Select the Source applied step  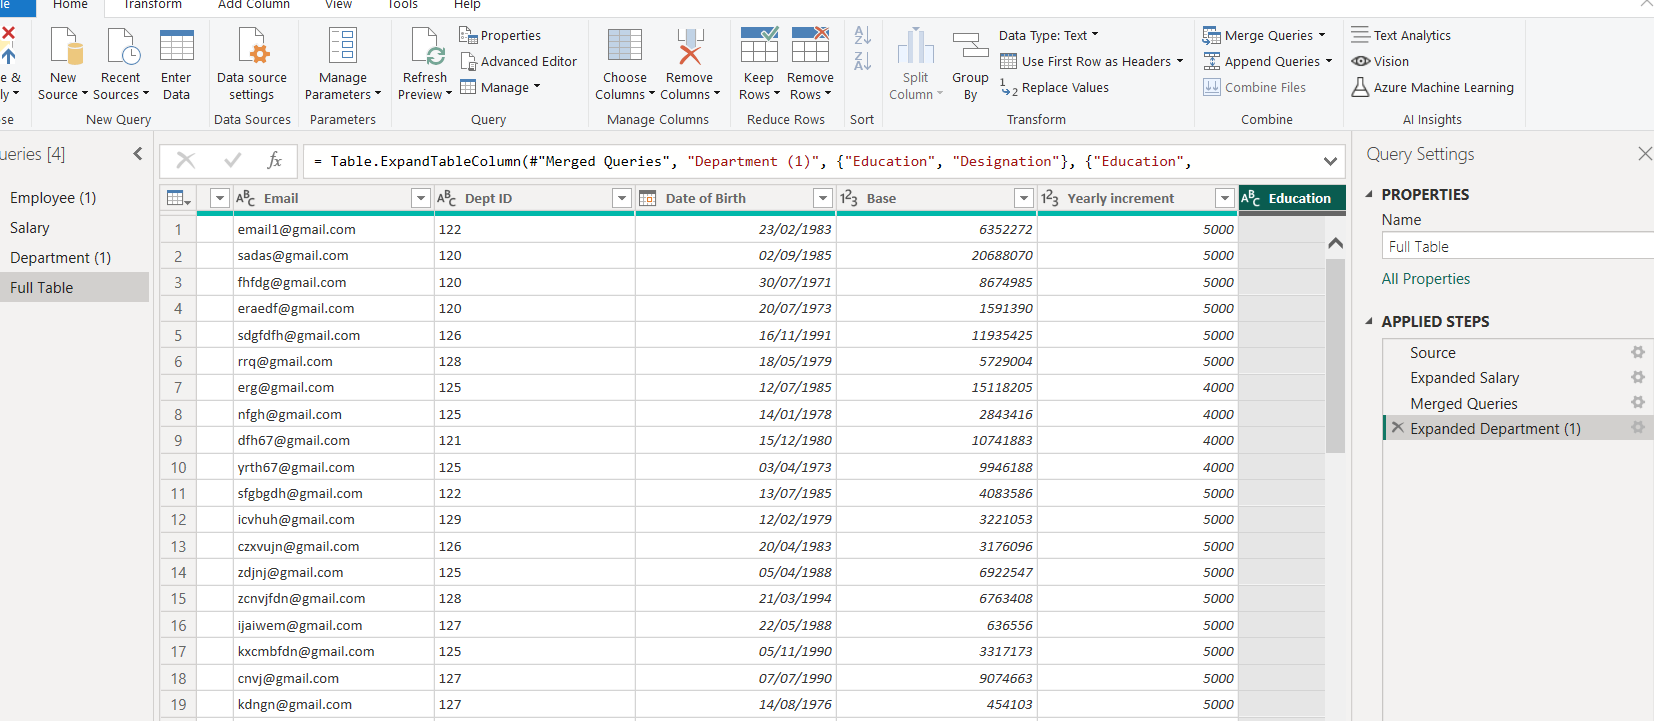click(x=1432, y=352)
